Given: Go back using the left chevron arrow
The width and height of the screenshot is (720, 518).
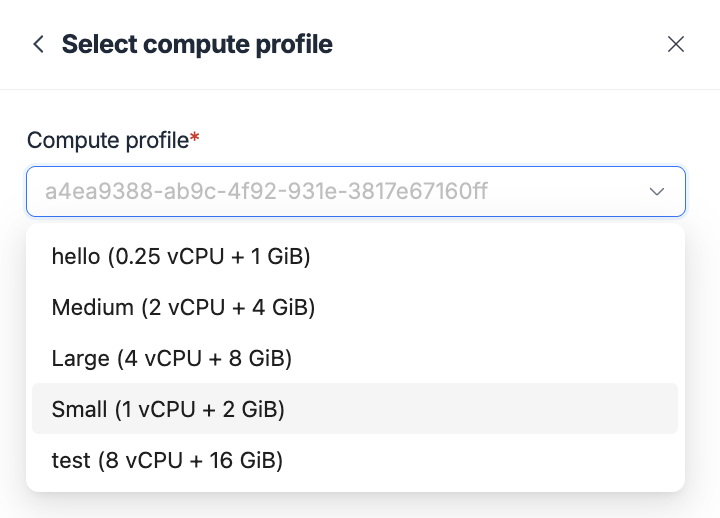Looking at the screenshot, I should (39, 44).
